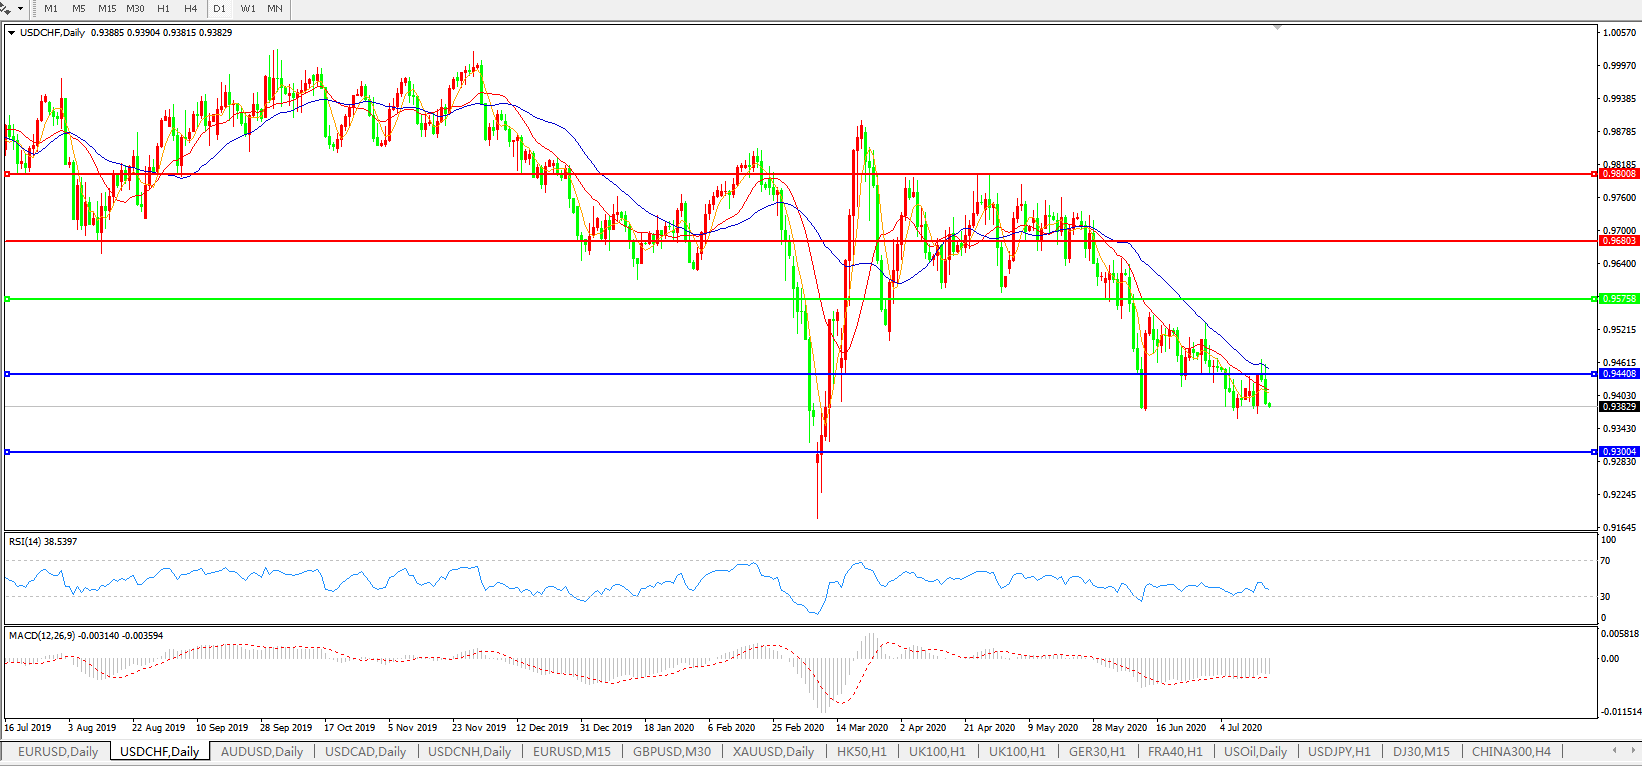This screenshot has width=1642, height=766.
Task: Click the MN monthly timeframe button
Action: pos(275,8)
